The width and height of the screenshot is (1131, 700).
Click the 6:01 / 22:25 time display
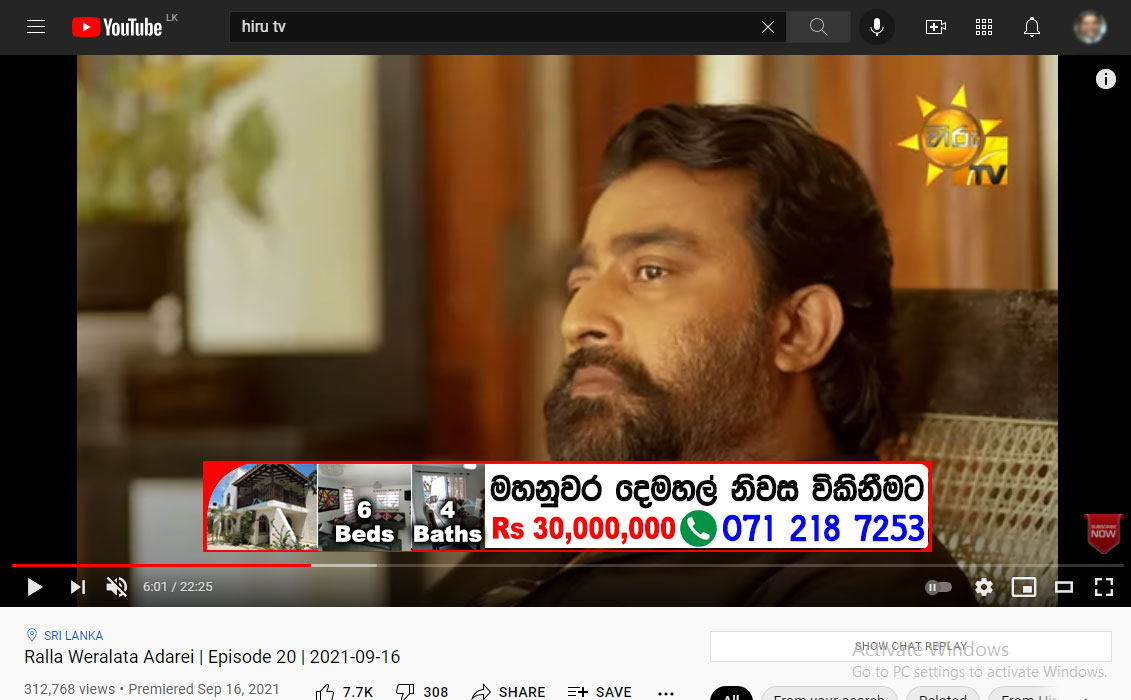[177, 587]
